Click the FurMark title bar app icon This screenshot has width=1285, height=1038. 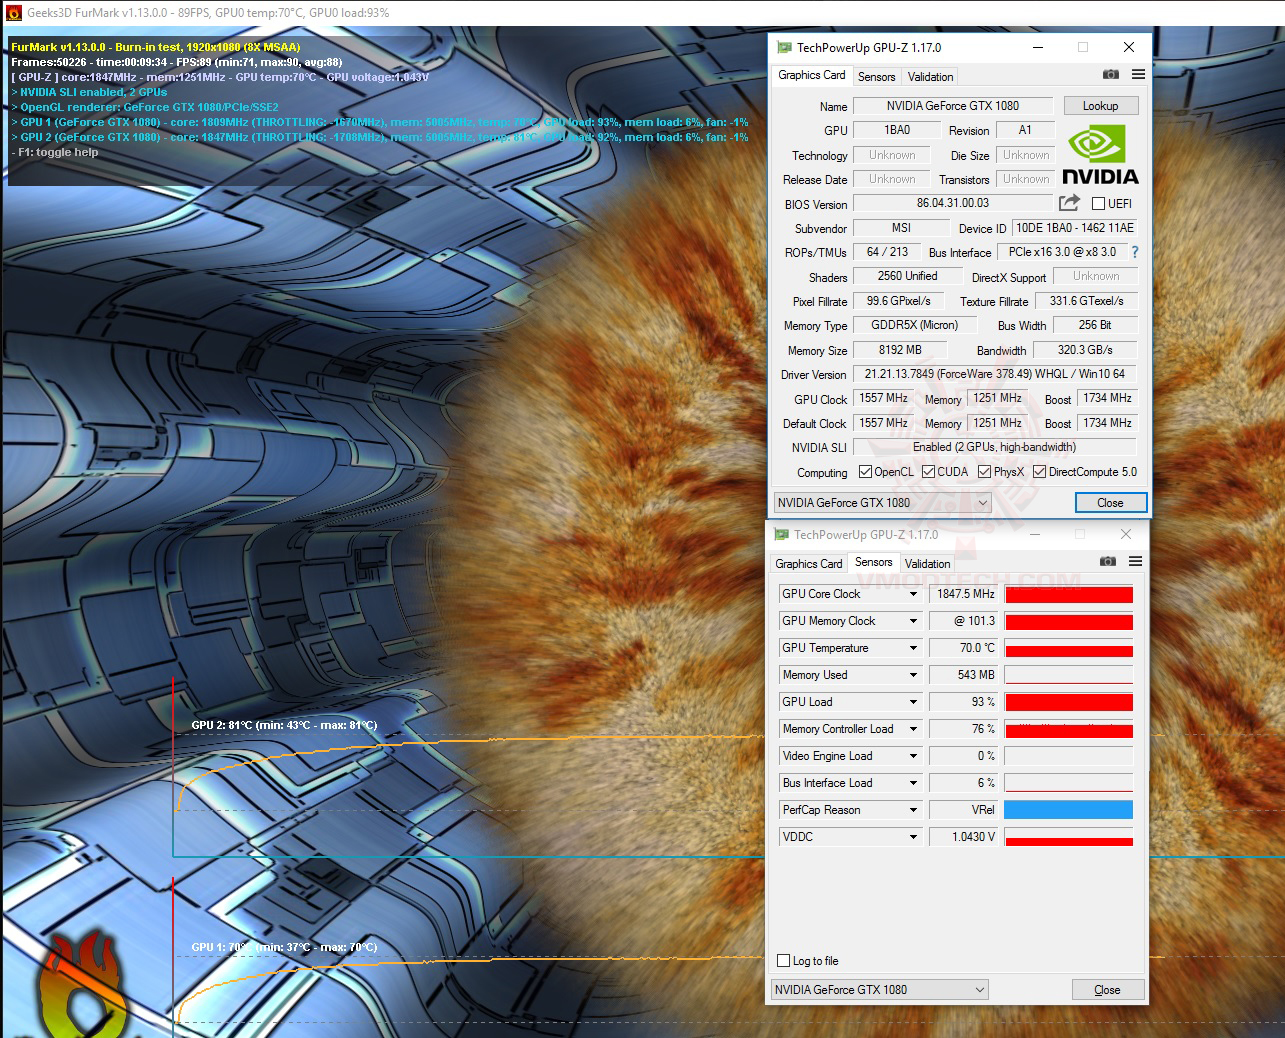tap(13, 13)
